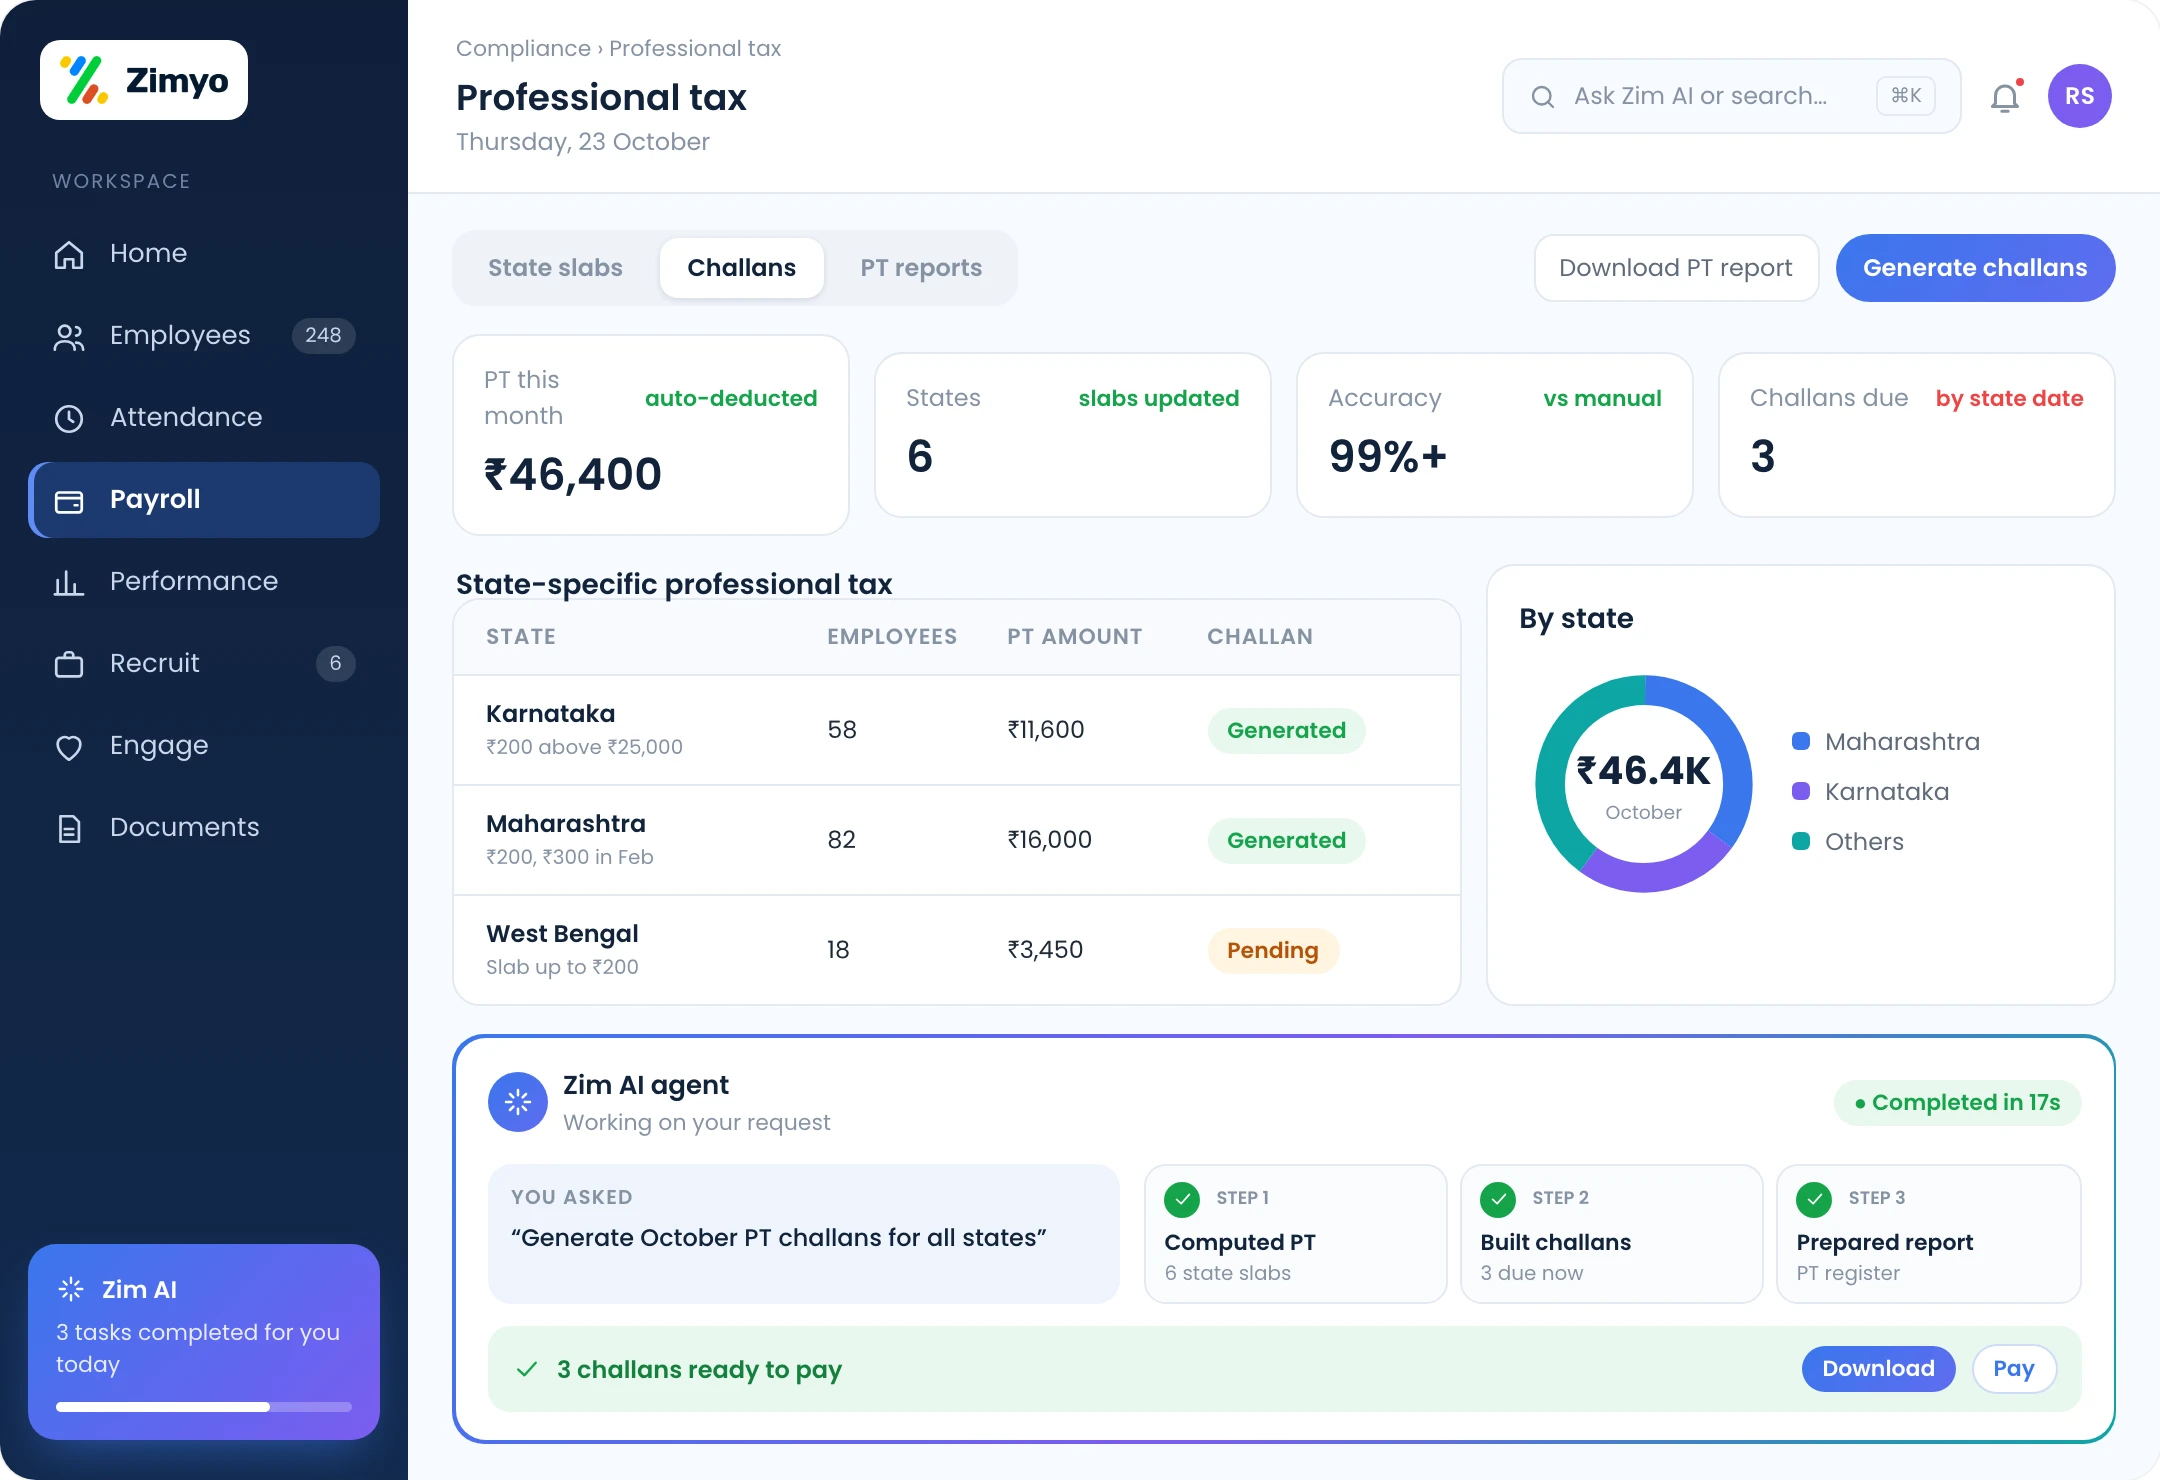
Task: Select the Challans tab
Action: click(x=742, y=268)
